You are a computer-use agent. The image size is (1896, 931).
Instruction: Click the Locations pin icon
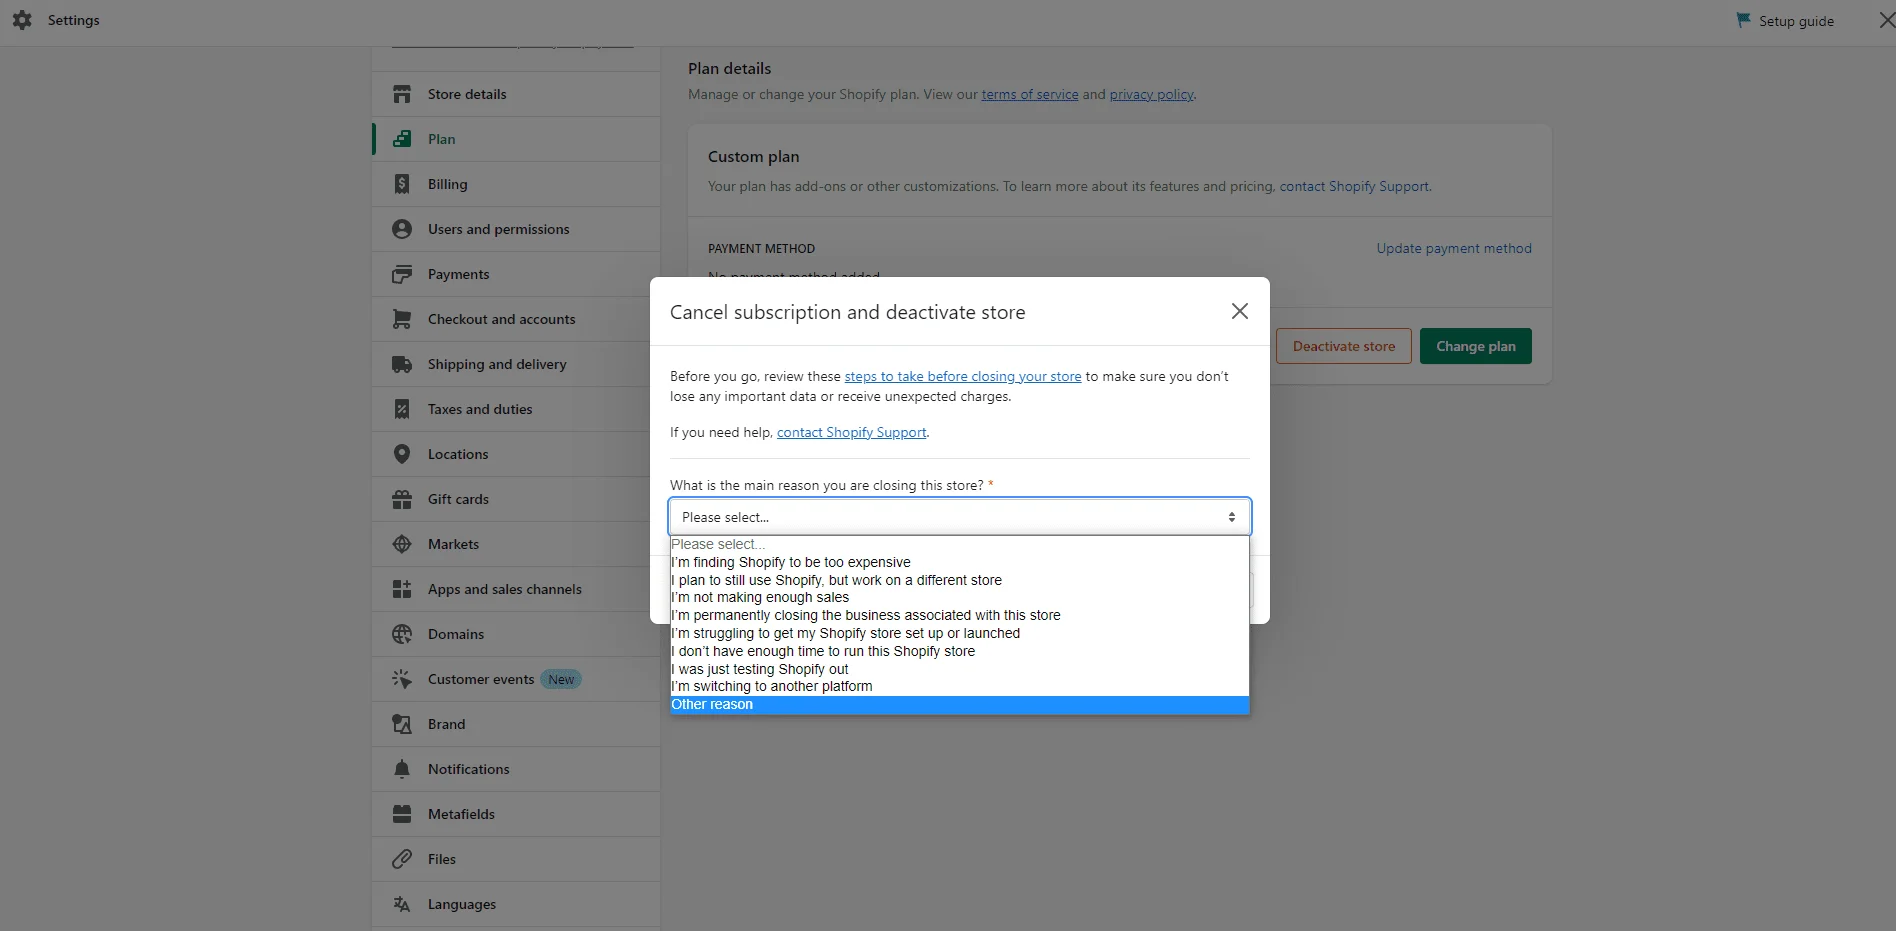pos(402,454)
